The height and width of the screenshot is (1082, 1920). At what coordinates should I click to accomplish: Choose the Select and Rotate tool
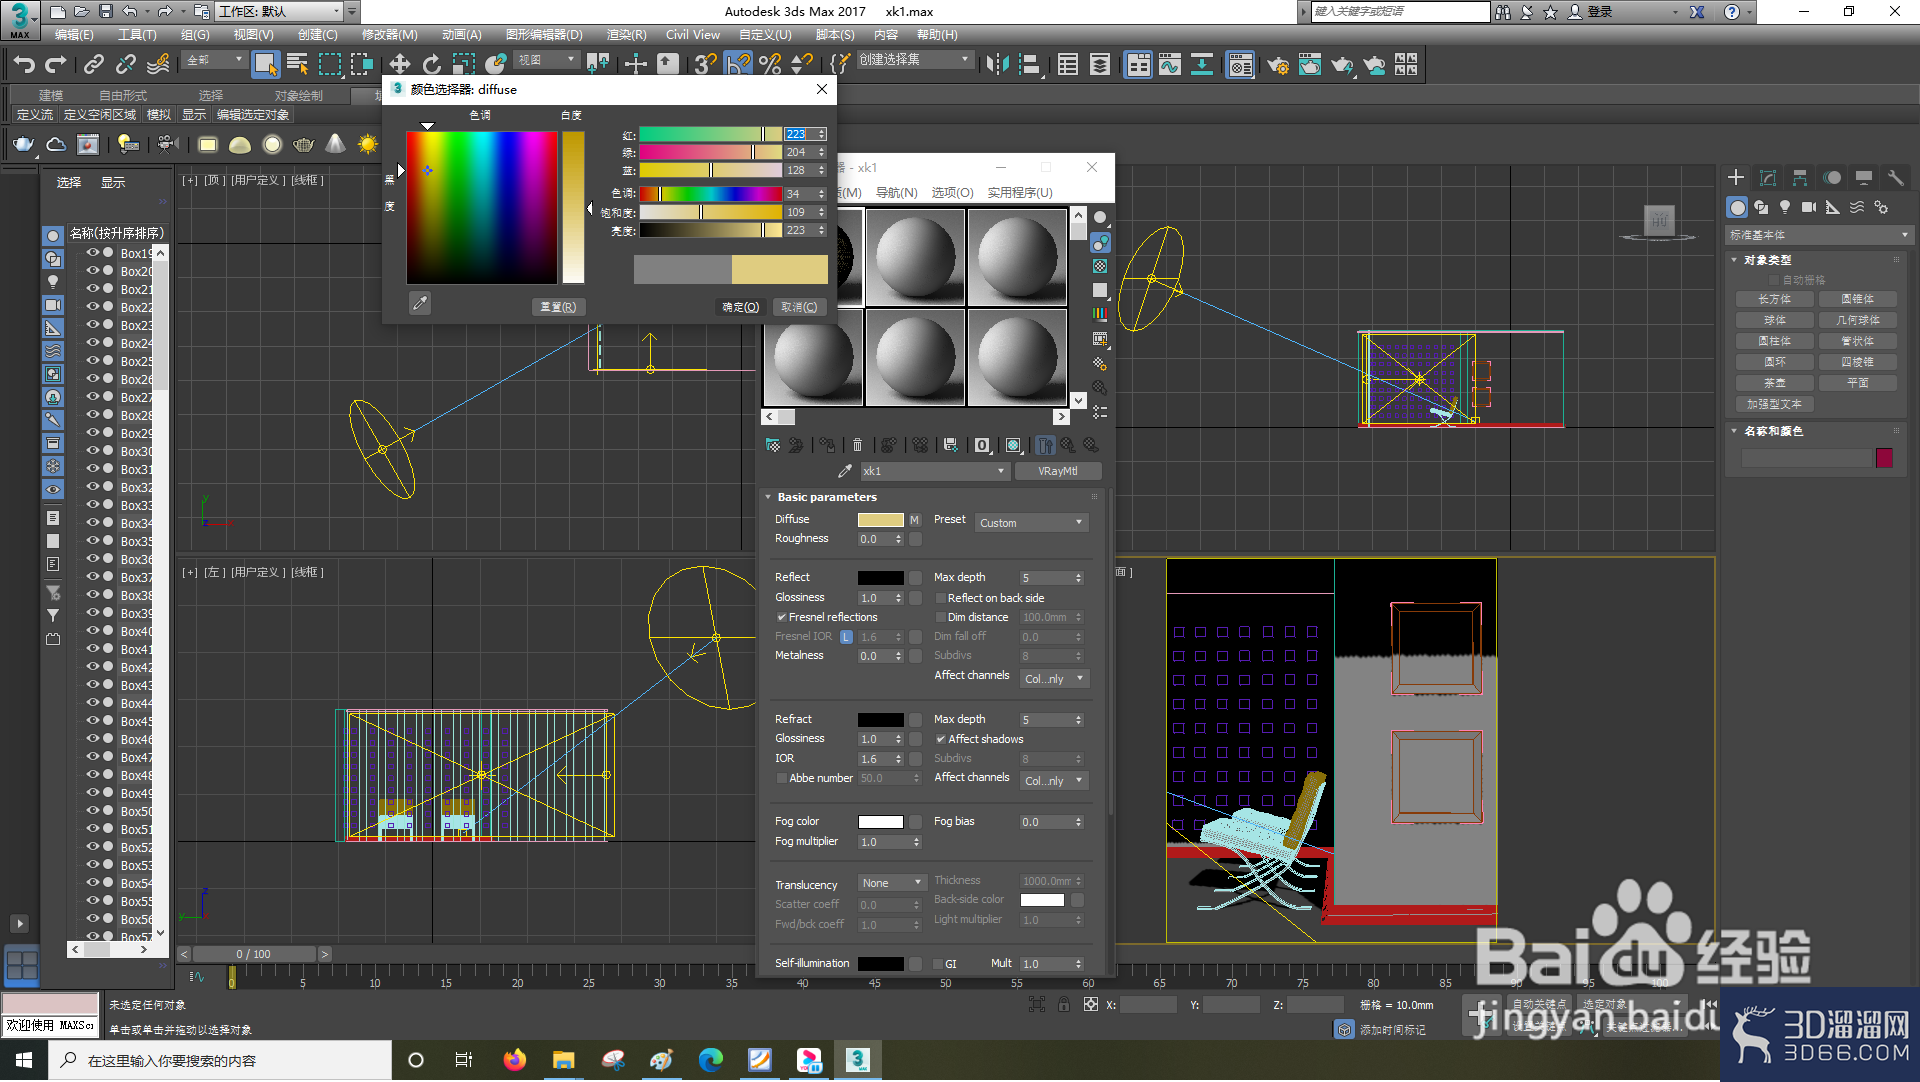point(431,65)
